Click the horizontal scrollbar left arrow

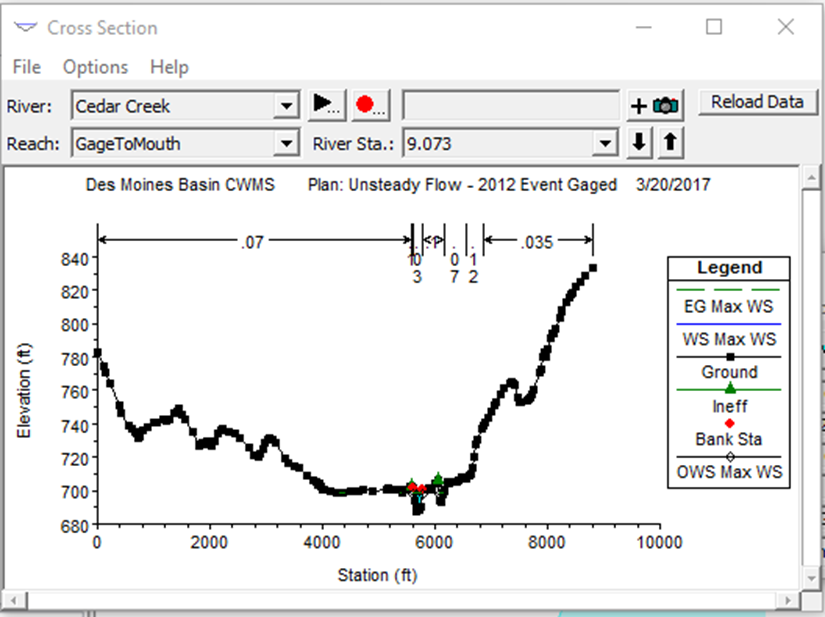click(x=14, y=600)
